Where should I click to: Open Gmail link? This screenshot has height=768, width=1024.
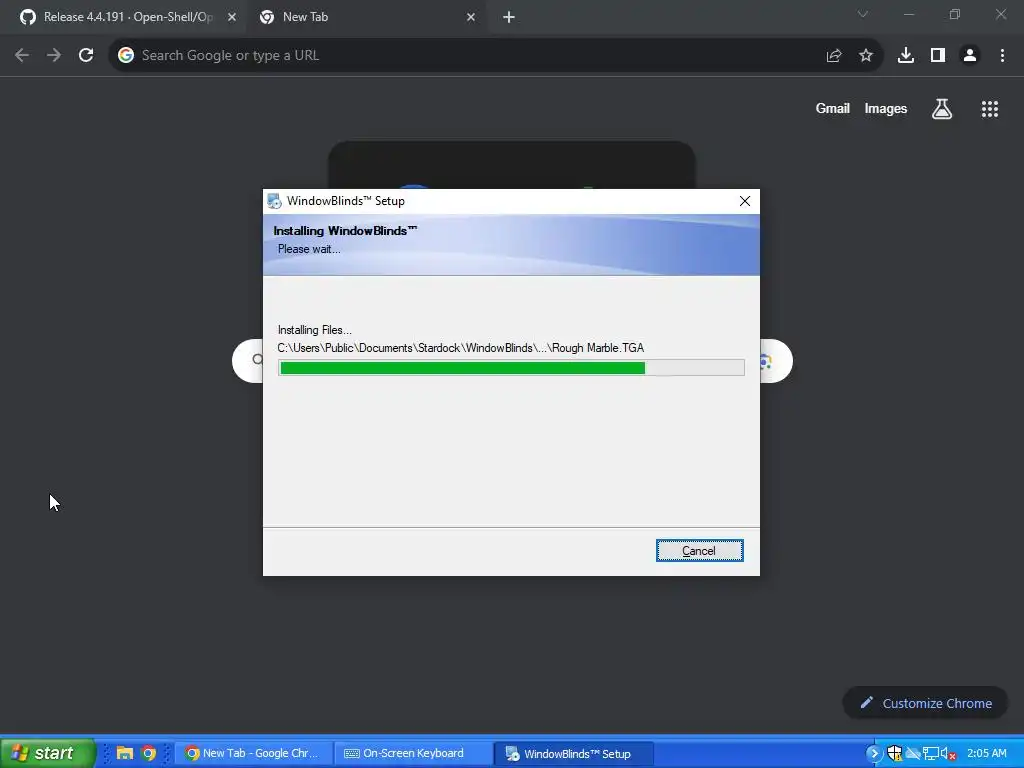[833, 108]
